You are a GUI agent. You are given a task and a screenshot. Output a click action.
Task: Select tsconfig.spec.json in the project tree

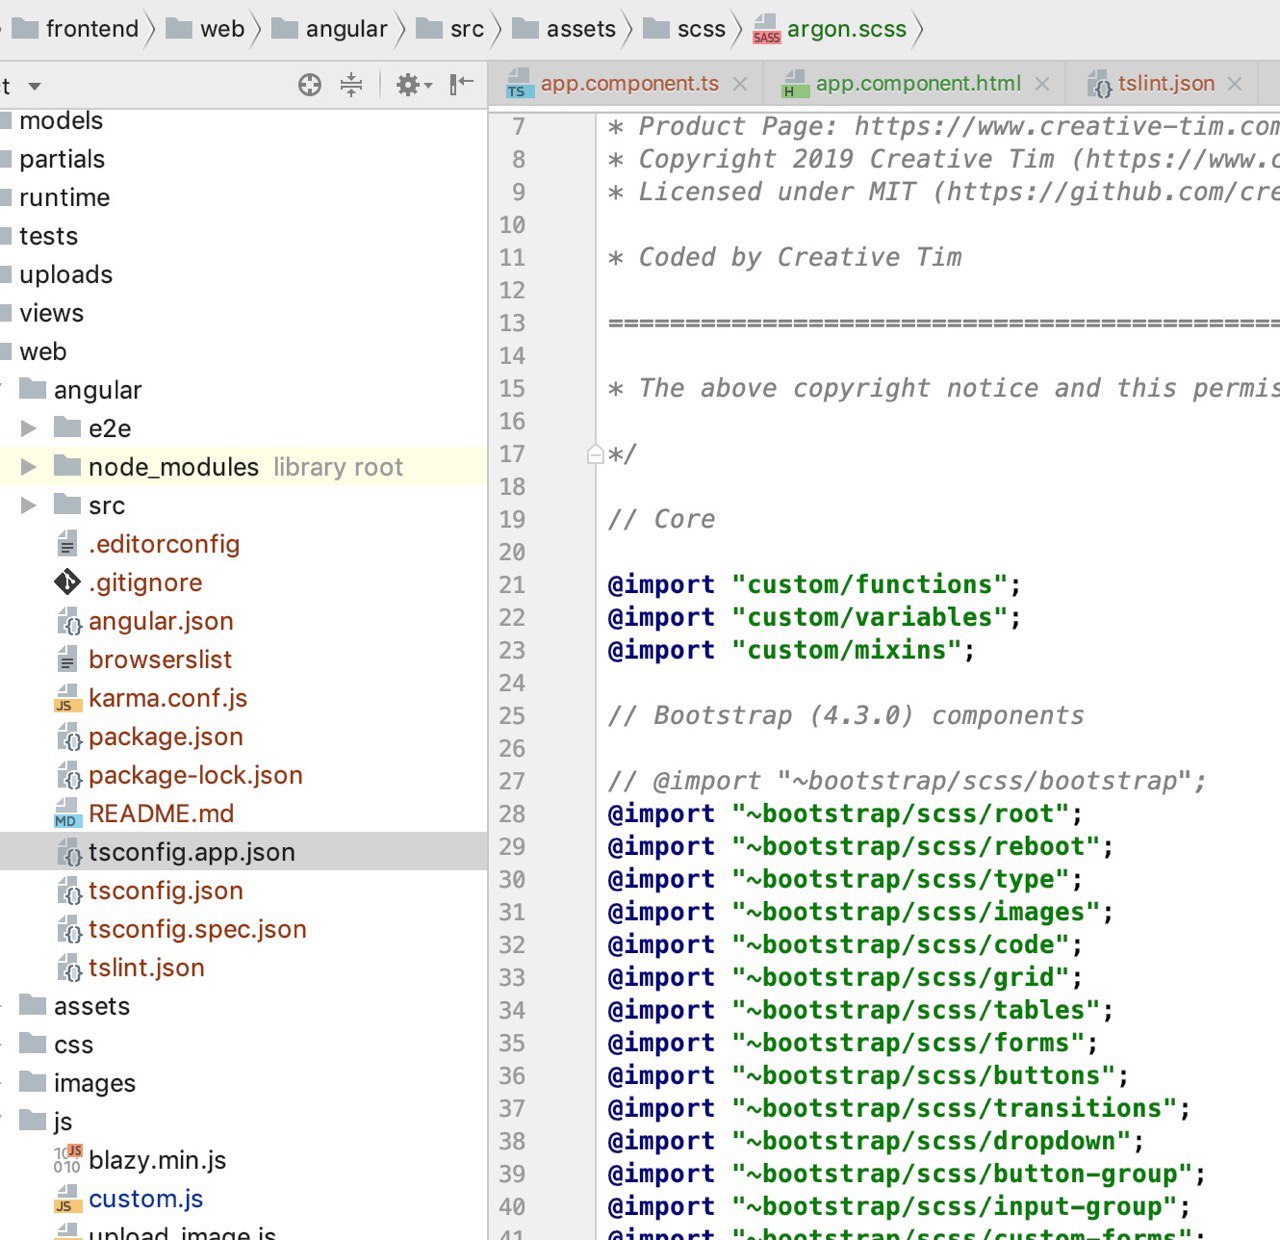[x=197, y=929]
